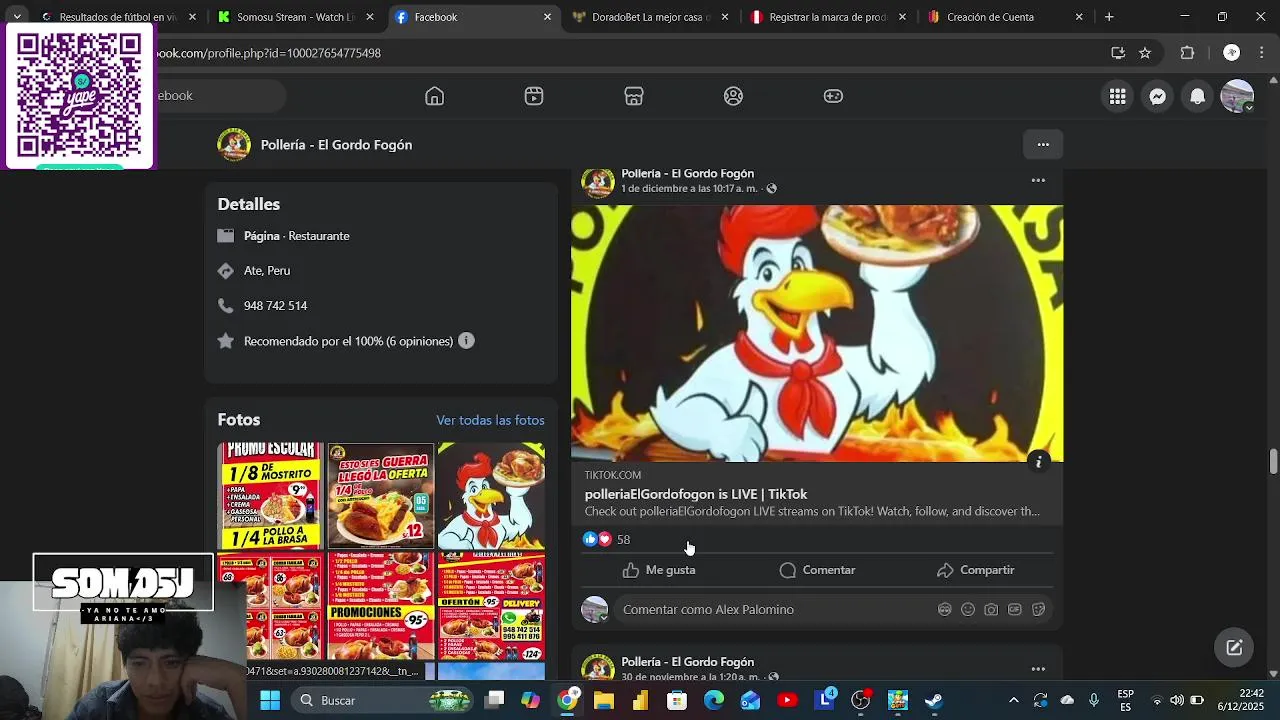Open the 'Promociones' photo thumbnail

coord(381,606)
